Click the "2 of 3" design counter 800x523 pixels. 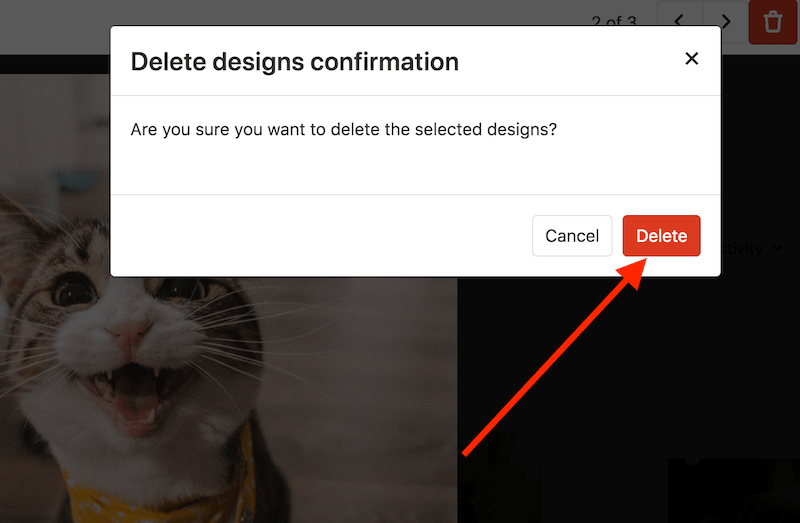coord(614,21)
